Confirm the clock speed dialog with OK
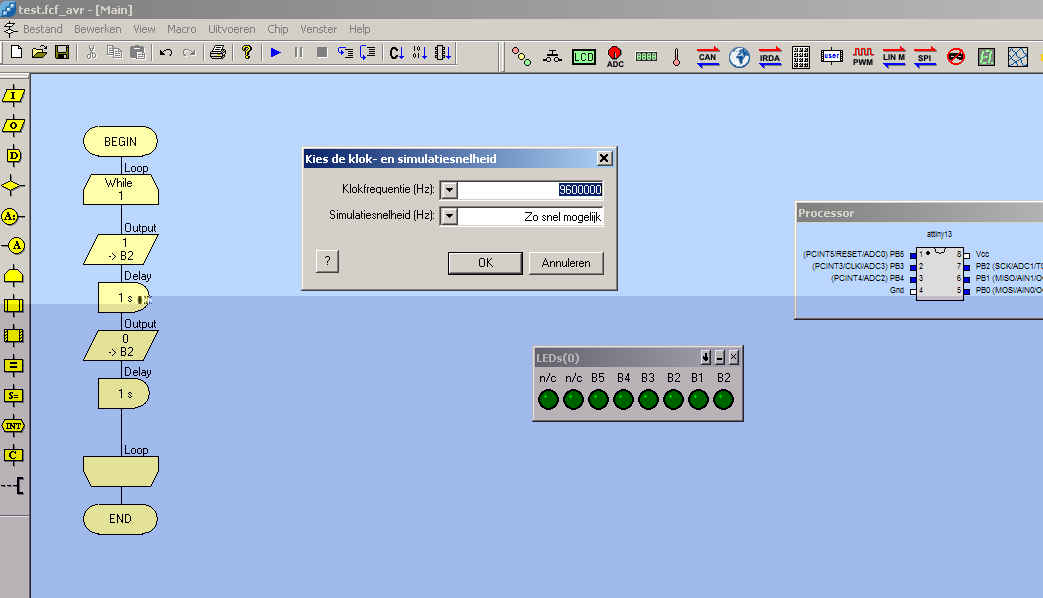This screenshot has height=598, width=1043. (x=486, y=263)
